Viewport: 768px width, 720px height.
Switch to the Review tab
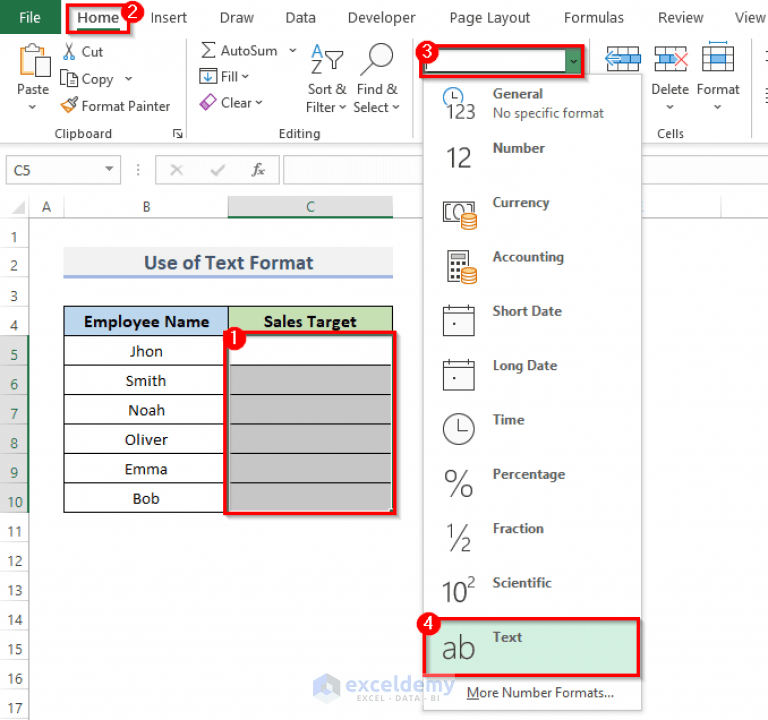click(680, 18)
